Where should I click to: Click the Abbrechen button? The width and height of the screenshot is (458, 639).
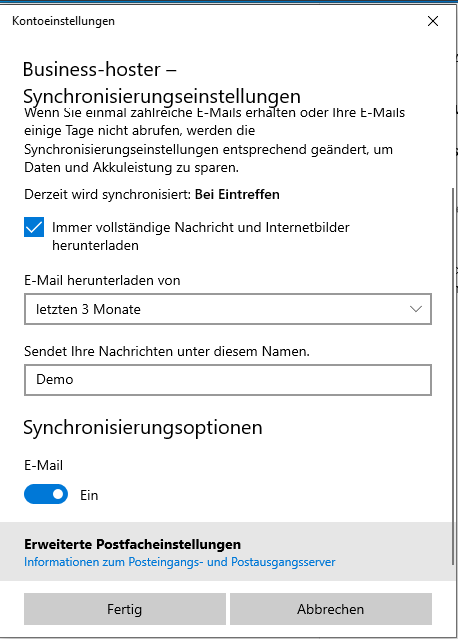[330, 609]
